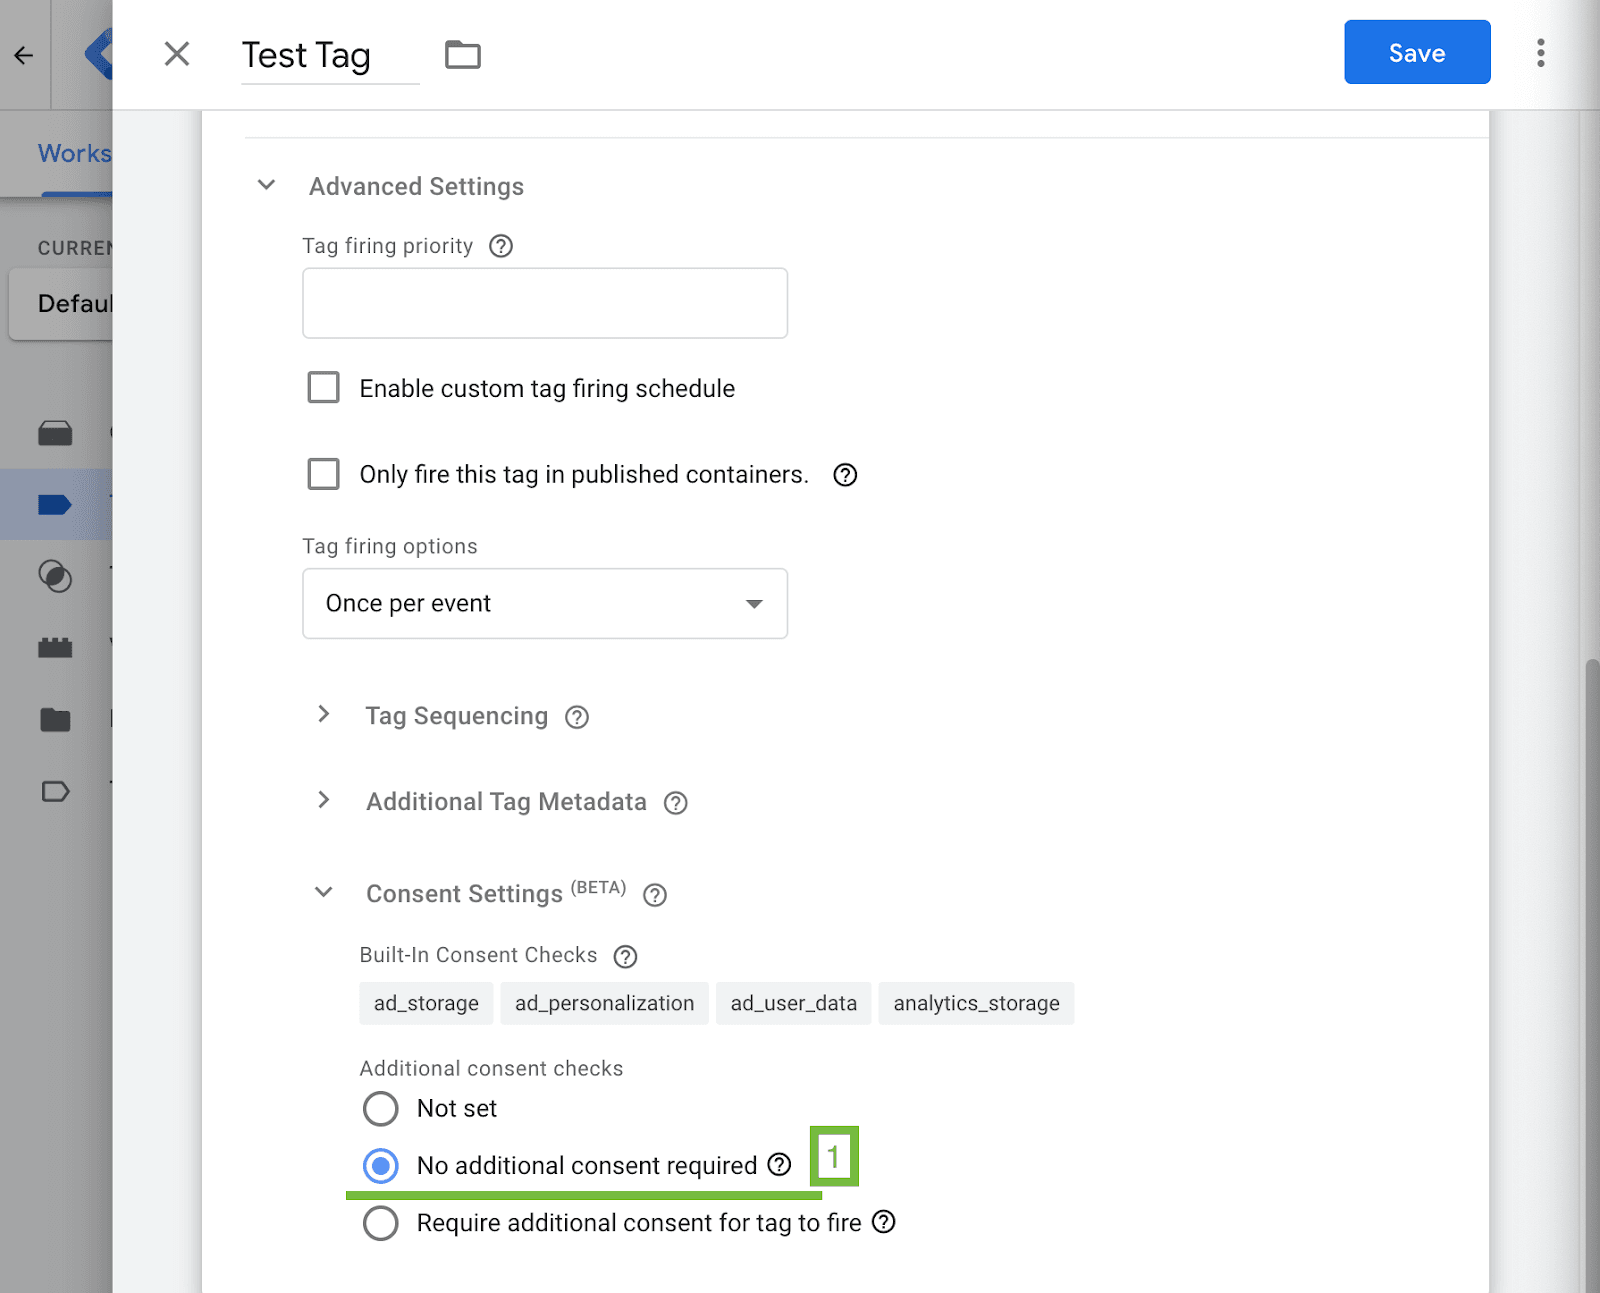Open the Overview dashboard icon in sidebar
This screenshot has height=1293, width=1600.
click(x=56, y=432)
